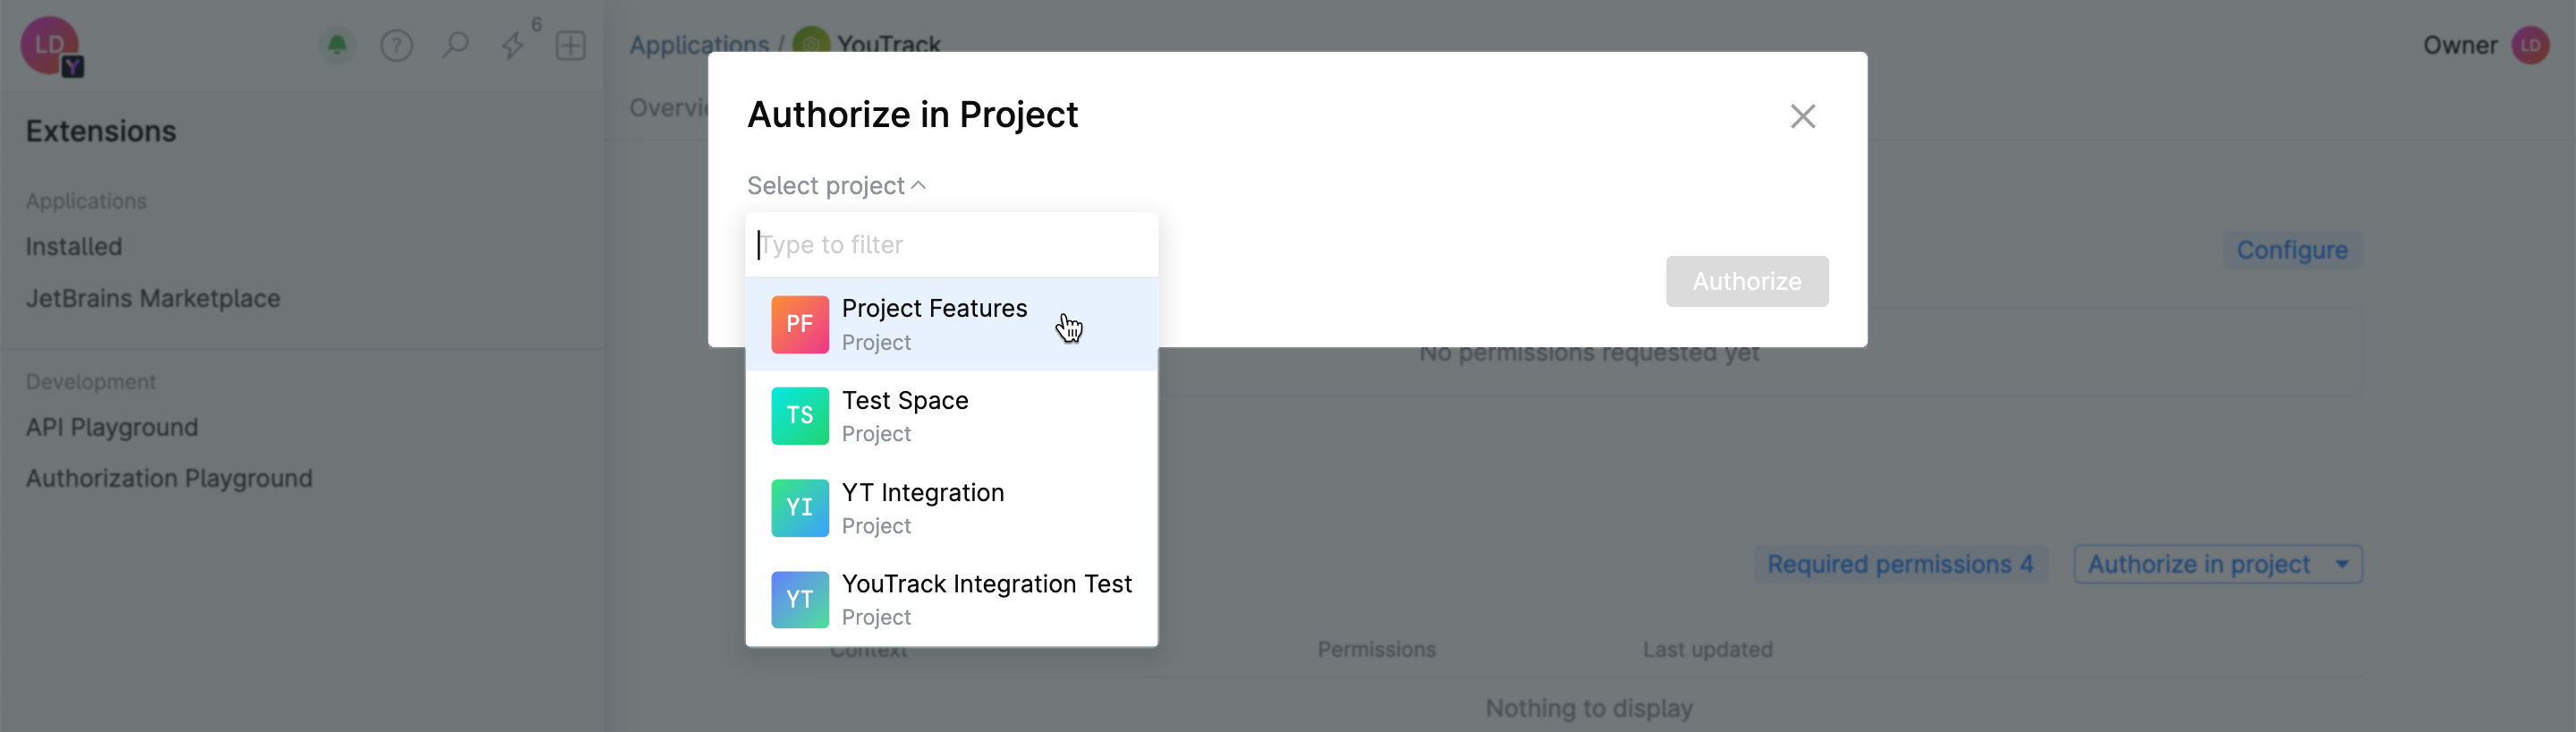Image resolution: width=2576 pixels, height=732 pixels.
Task: Click the notifications bell icon
Action: point(338,45)
